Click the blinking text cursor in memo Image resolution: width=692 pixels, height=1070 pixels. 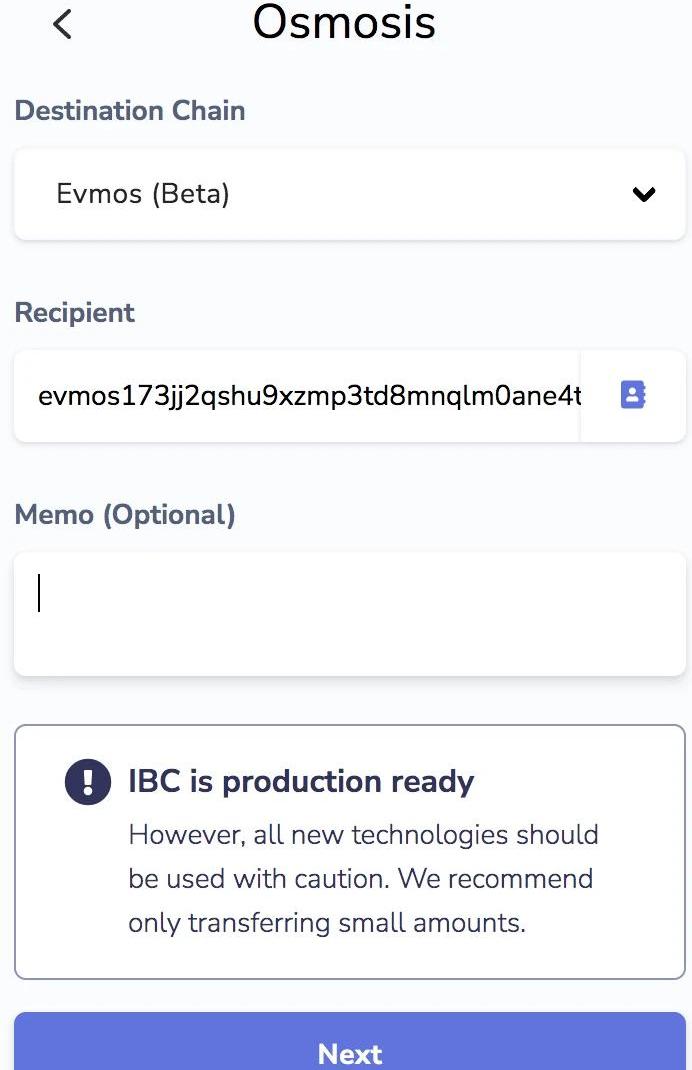(39, 592)
